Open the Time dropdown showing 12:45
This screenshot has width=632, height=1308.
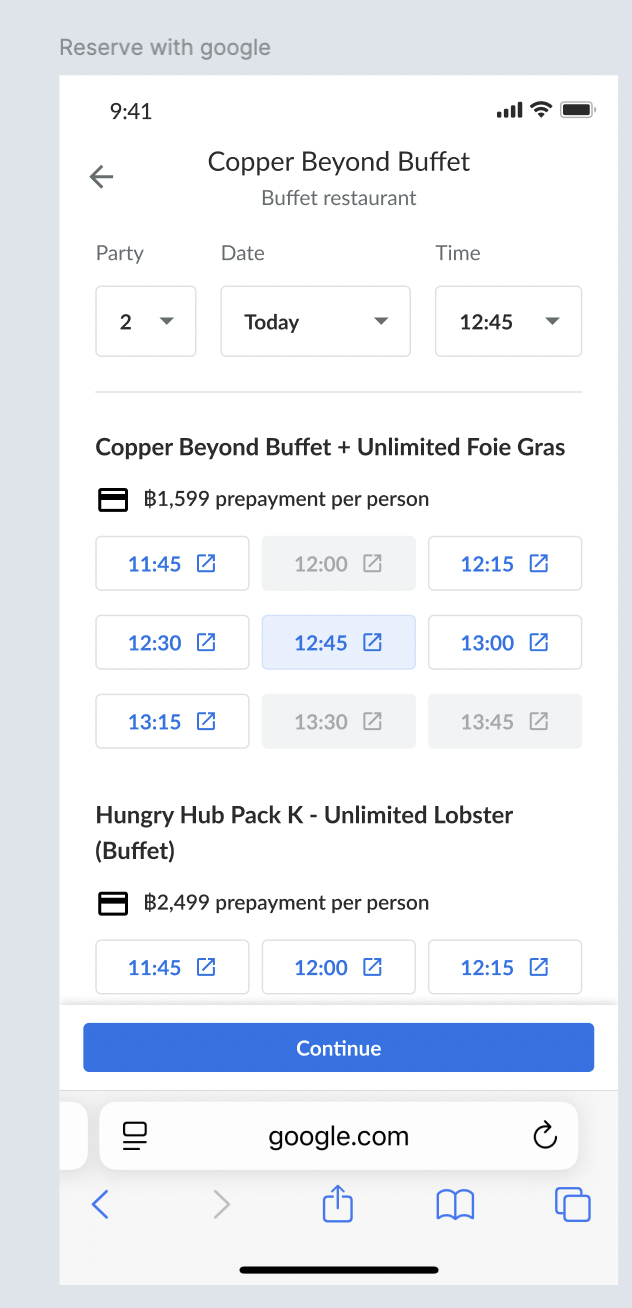[508, 322]
